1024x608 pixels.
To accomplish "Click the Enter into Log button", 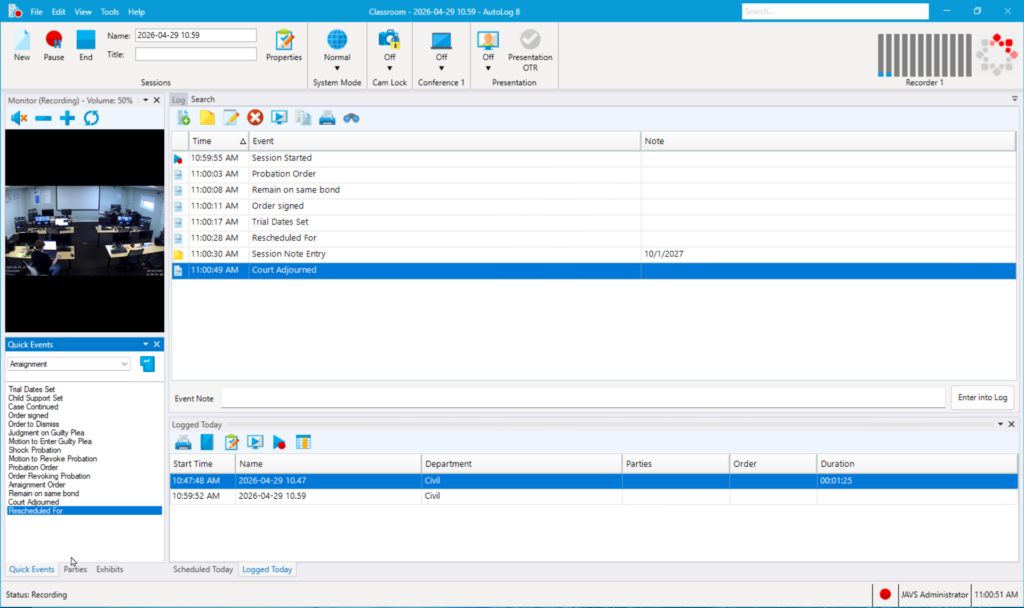I will click(x=982, y=397).
